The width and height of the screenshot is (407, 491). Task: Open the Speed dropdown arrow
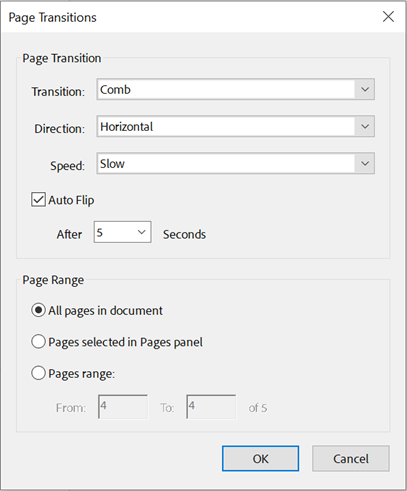(x=365, y=163)
